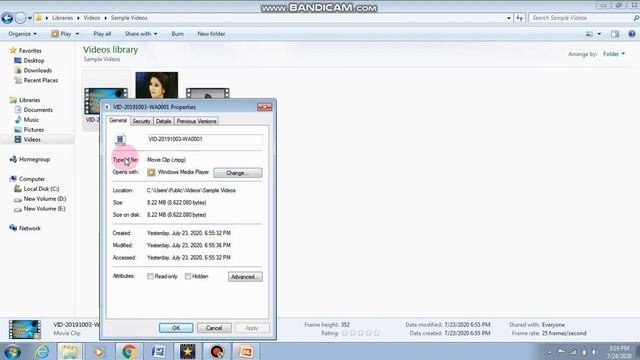Viewport: 640px width, 360px height.
Task: Select the woman portrait video thumbnail
Action: pyautogui.click(x=157, y=85)
